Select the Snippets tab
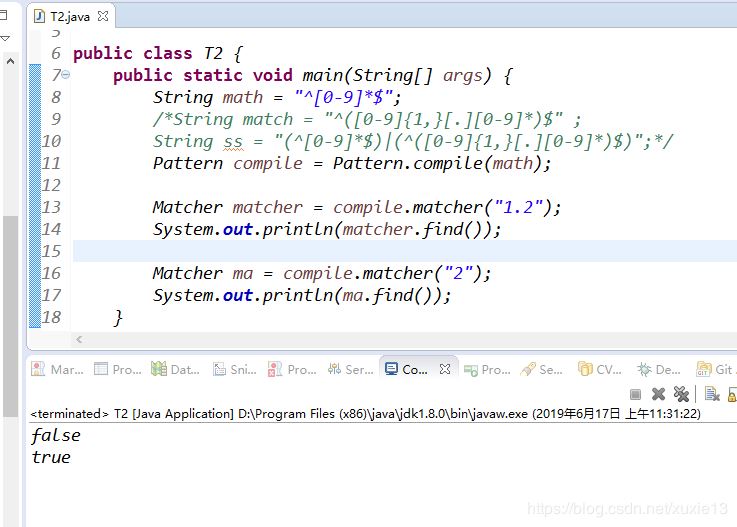737x527 pixels. [x=233, y=369]
